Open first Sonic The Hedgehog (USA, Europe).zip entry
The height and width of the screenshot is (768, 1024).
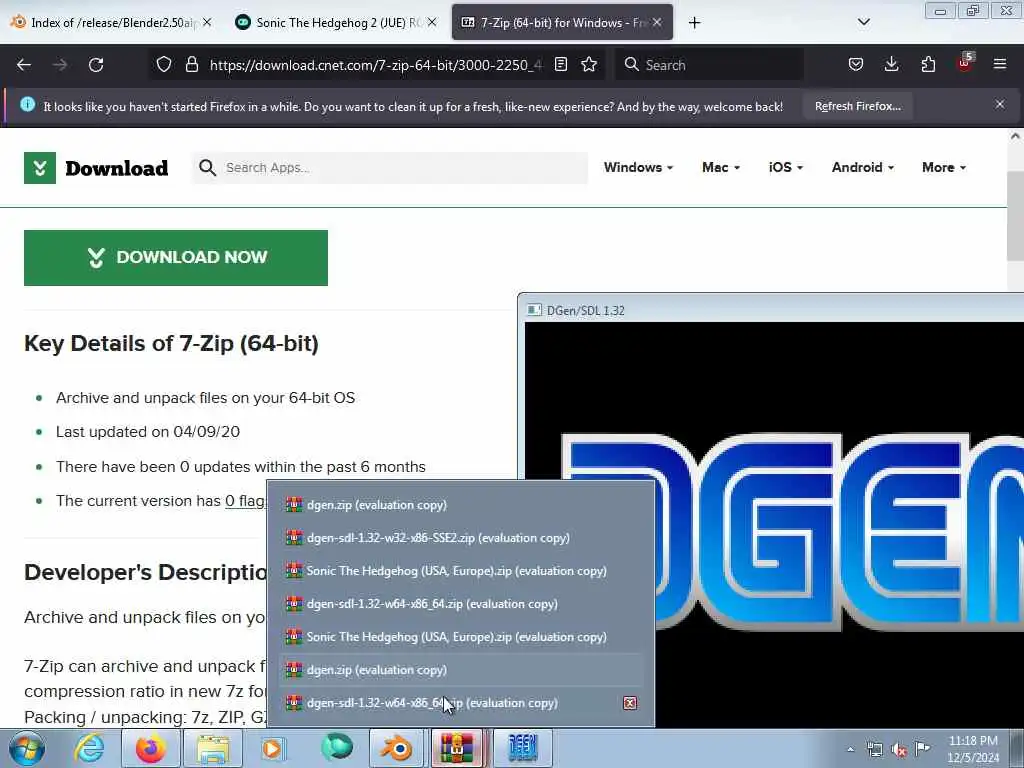tap(461, 571)
